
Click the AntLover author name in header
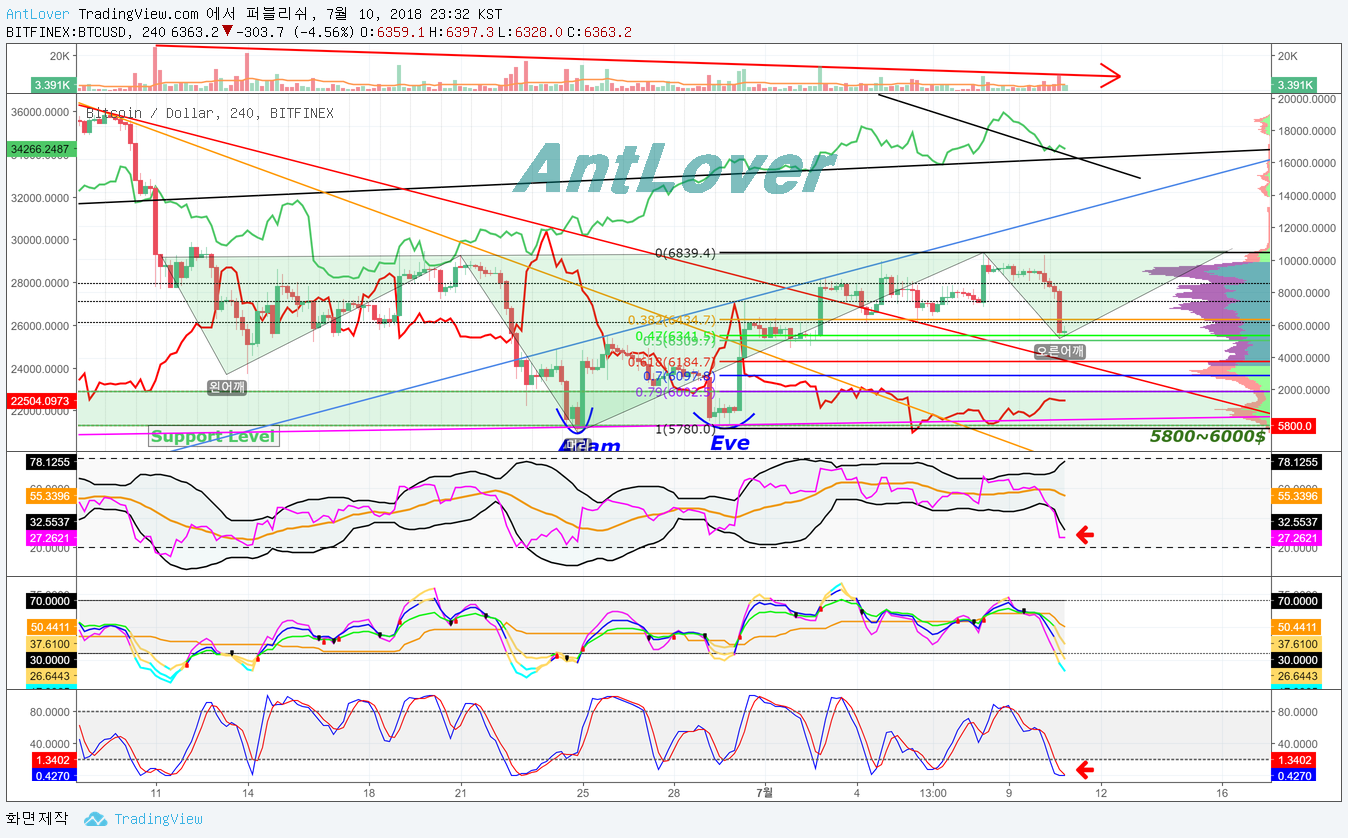pyautogui.click(x=38, y=14)
